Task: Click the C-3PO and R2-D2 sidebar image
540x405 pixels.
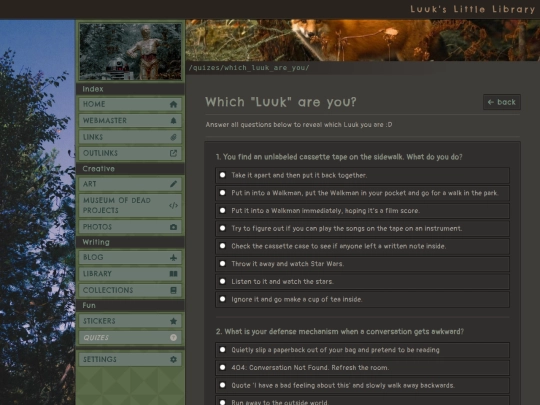Action: 130,51
